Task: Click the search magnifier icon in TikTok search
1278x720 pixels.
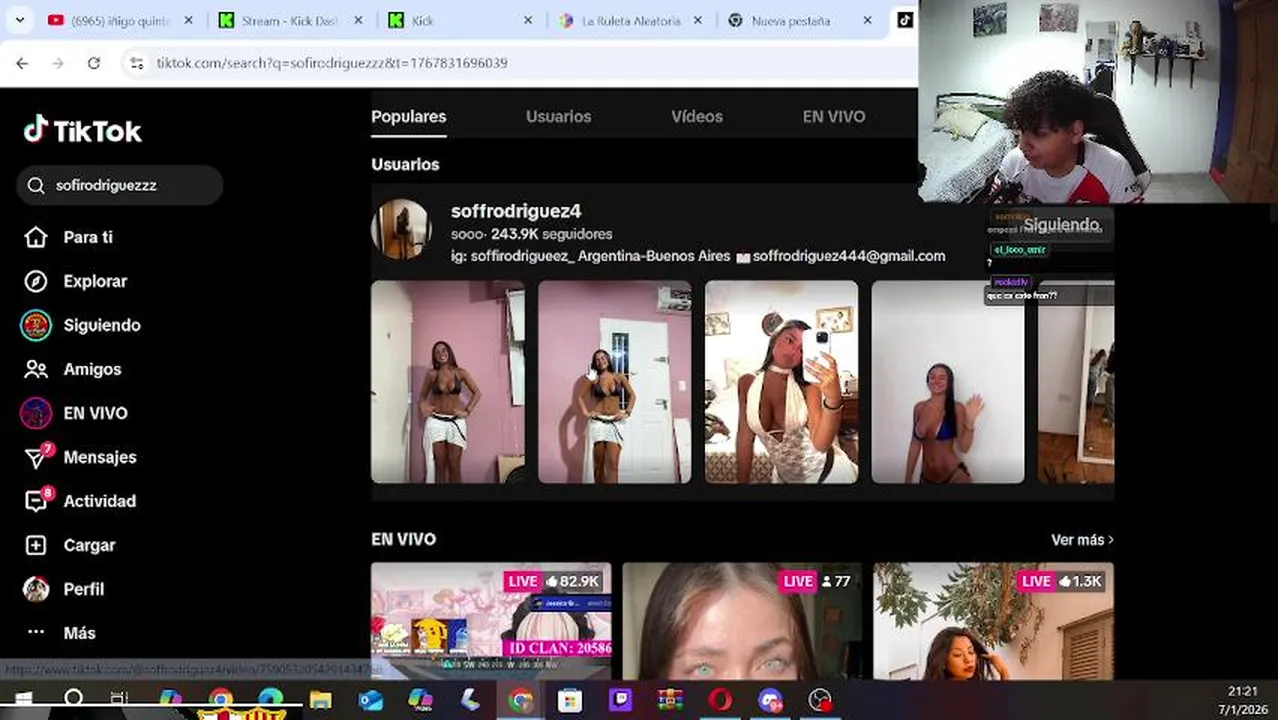Action: tap(36, 185)
